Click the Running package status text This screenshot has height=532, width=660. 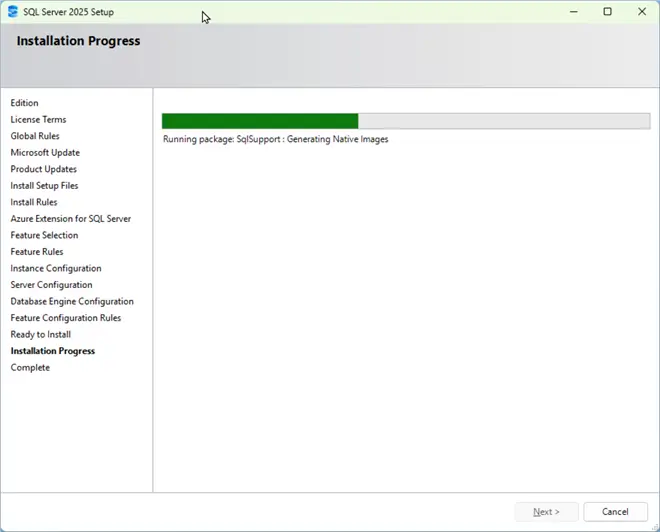pos(276,139)
